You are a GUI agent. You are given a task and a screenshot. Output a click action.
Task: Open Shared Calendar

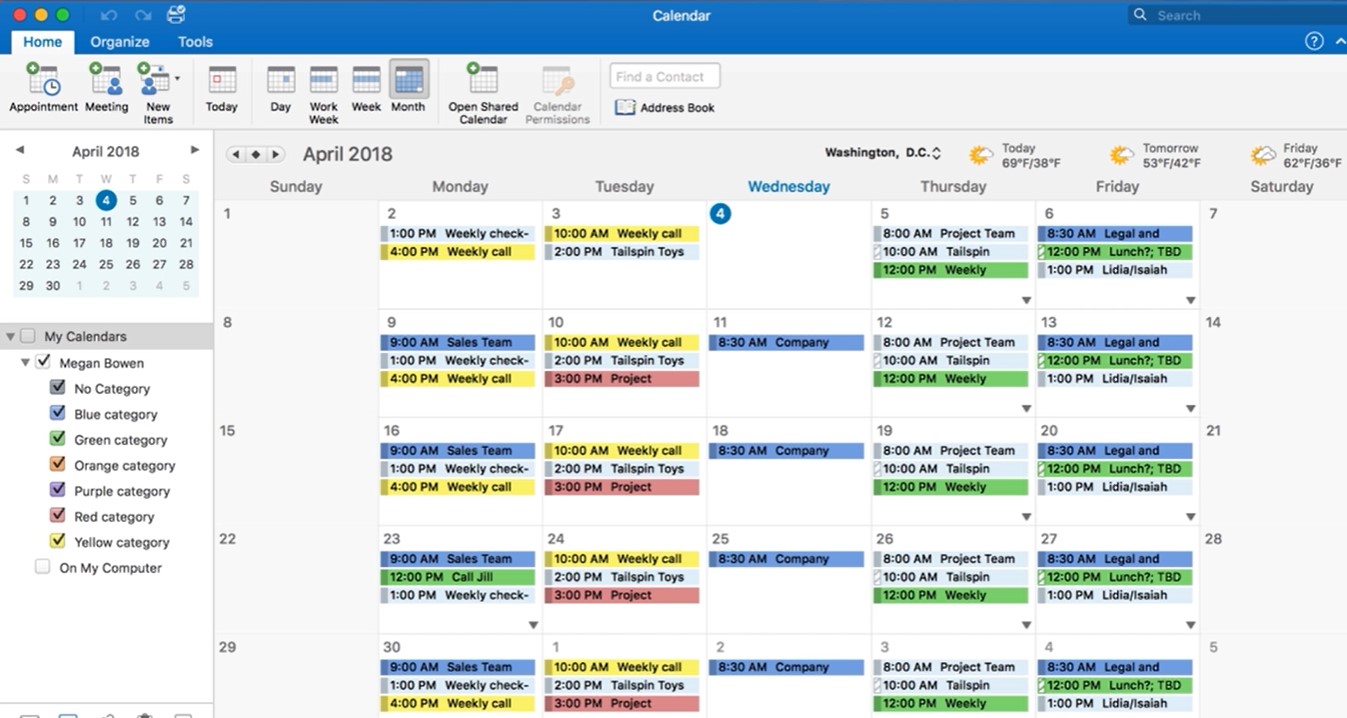pyautogui.click(x=483, y=92)
